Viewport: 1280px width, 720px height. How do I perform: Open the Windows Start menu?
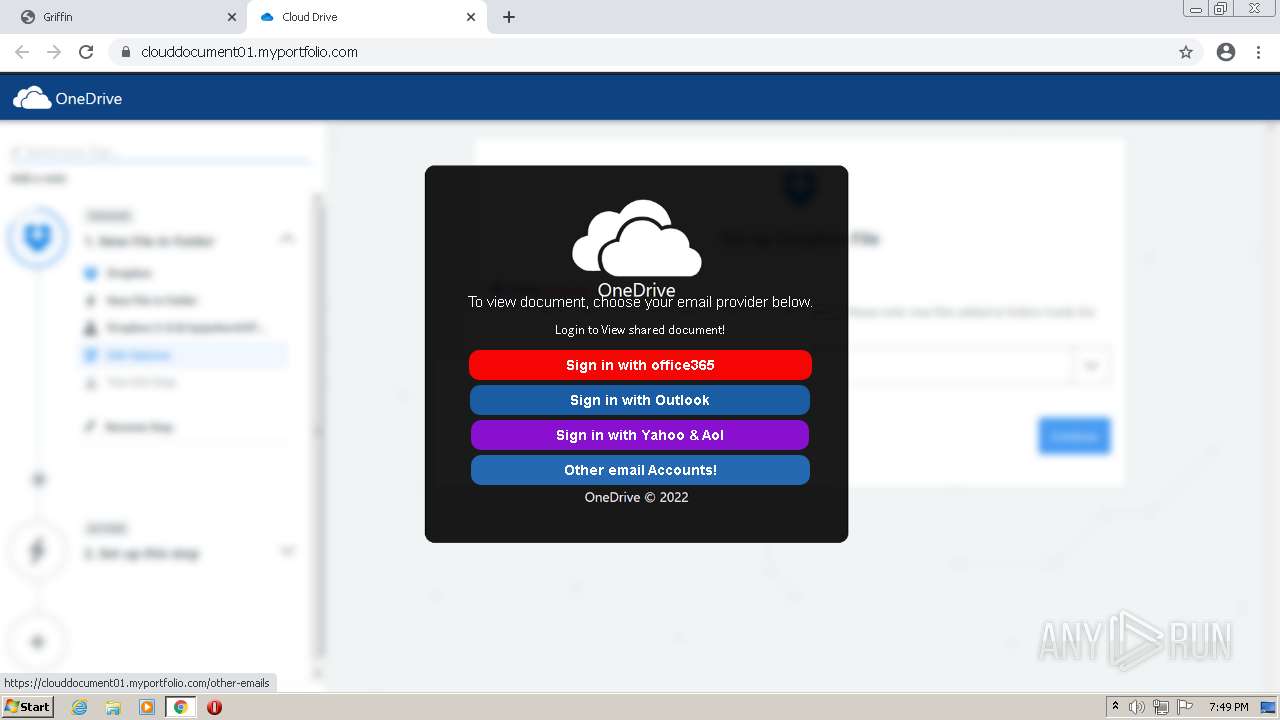coord(27,707)
